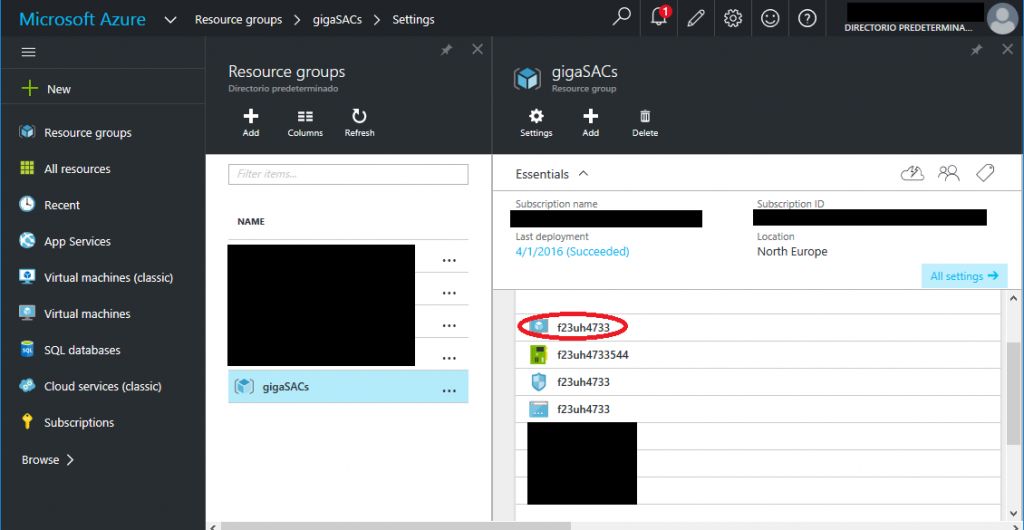
Task: Open Columns chooser in Resource groups
Action: point(305,123)
